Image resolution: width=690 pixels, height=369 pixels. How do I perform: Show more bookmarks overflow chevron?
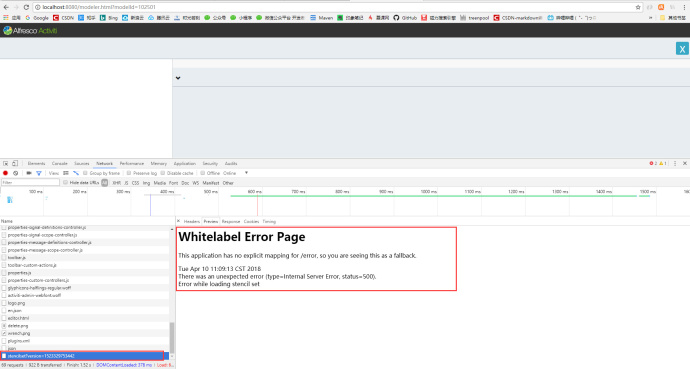pyautogui.click(x=650, y=18)
